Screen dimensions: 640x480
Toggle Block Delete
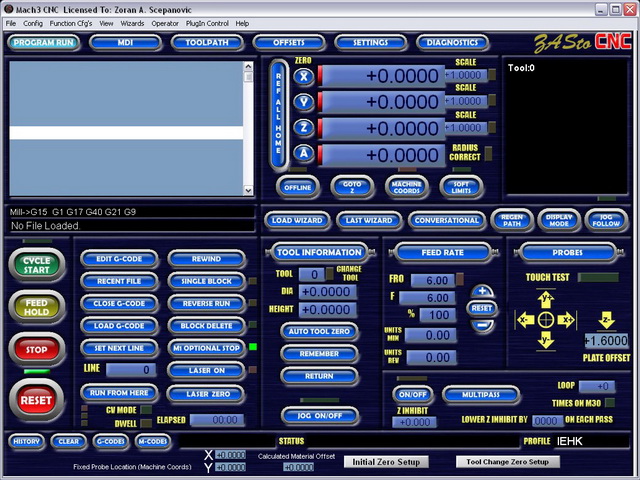[206, 326]
